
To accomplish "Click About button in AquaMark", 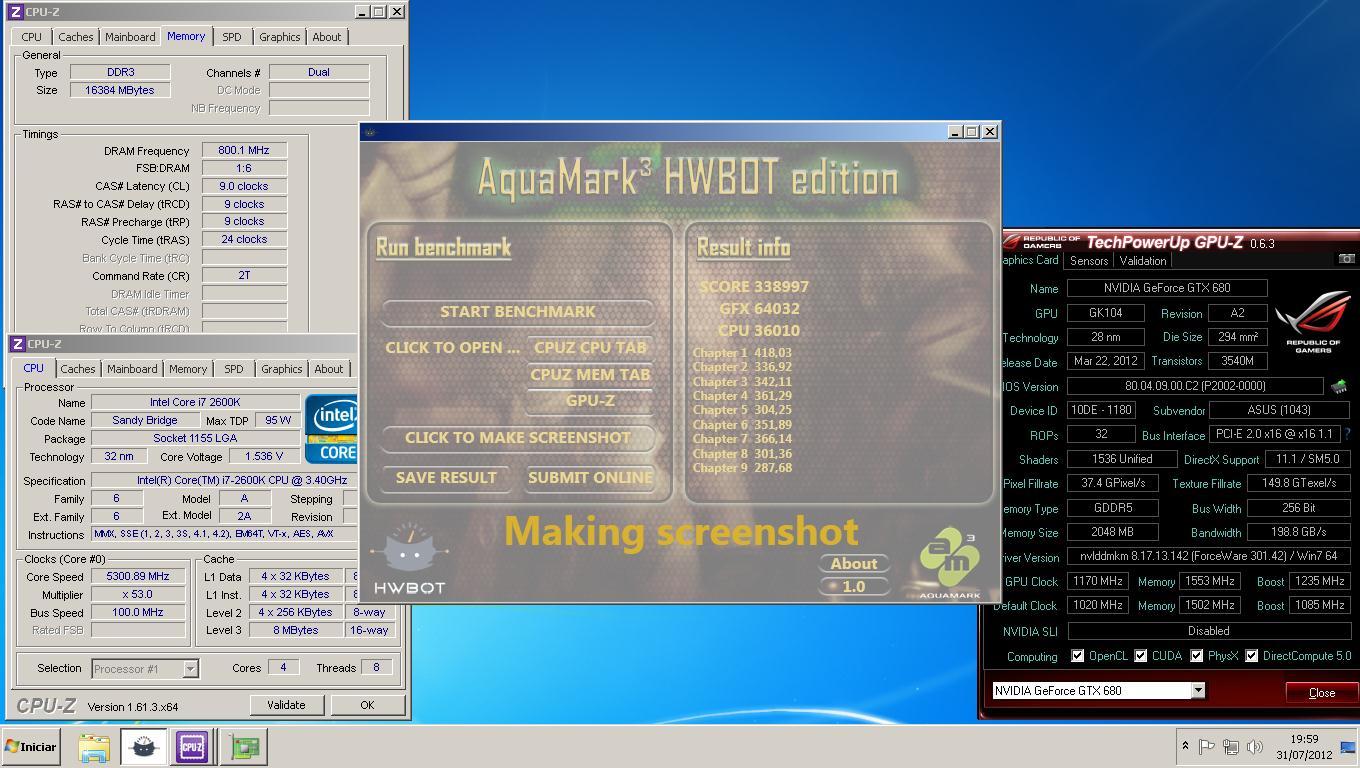I will coord(854,564).
